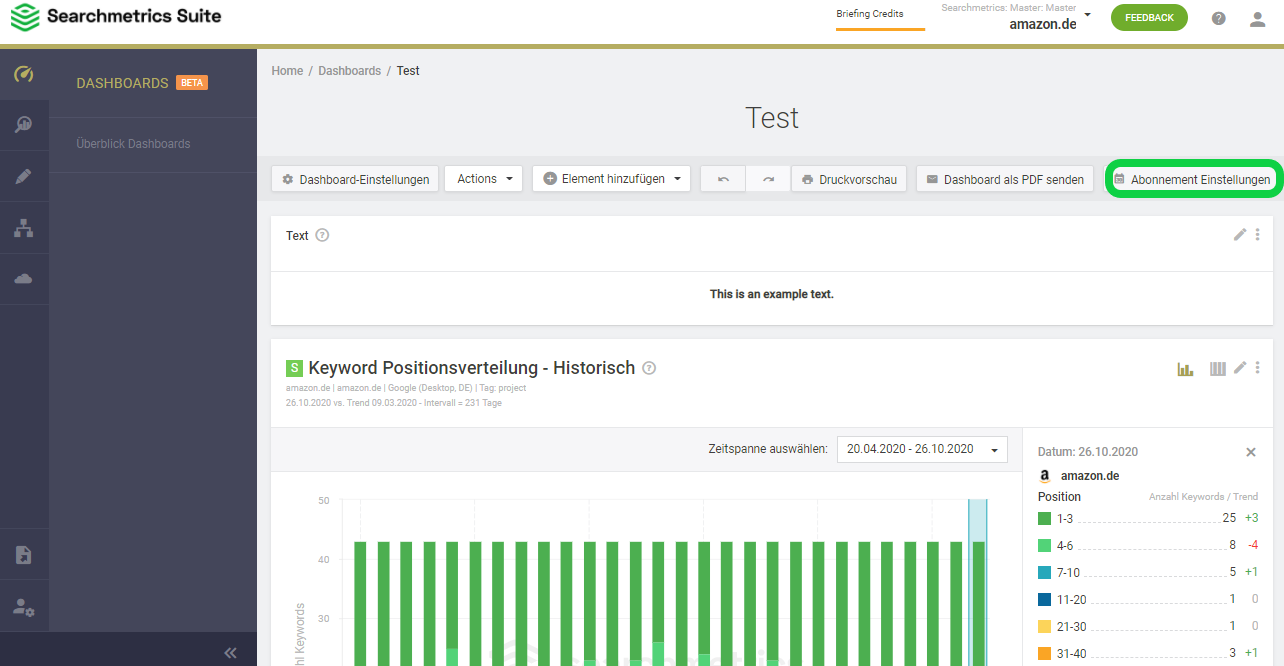
Task: Click the redo arrow button
Action: [x=768, y=179]
